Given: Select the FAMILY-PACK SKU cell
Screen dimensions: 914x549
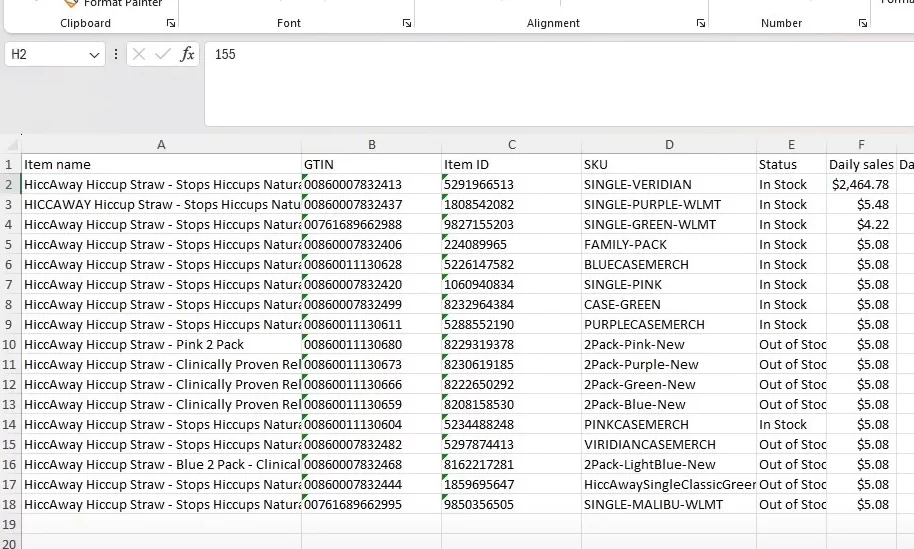Looking at the screenshot, I should tap(669, 245).
